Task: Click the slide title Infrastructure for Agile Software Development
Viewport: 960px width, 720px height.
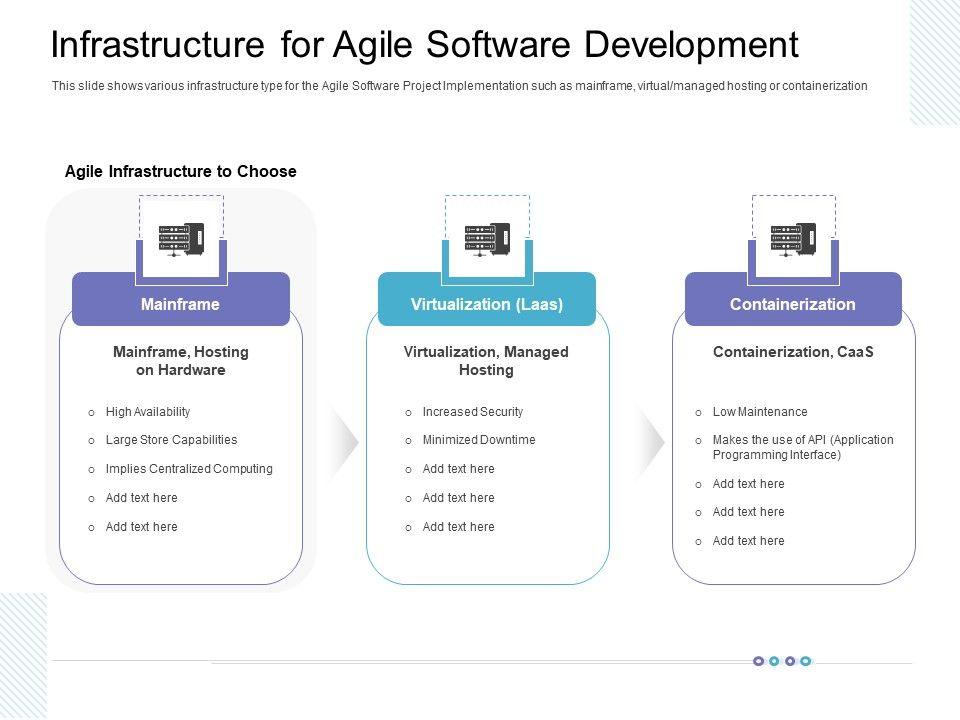Action: (x=424, y=45)
